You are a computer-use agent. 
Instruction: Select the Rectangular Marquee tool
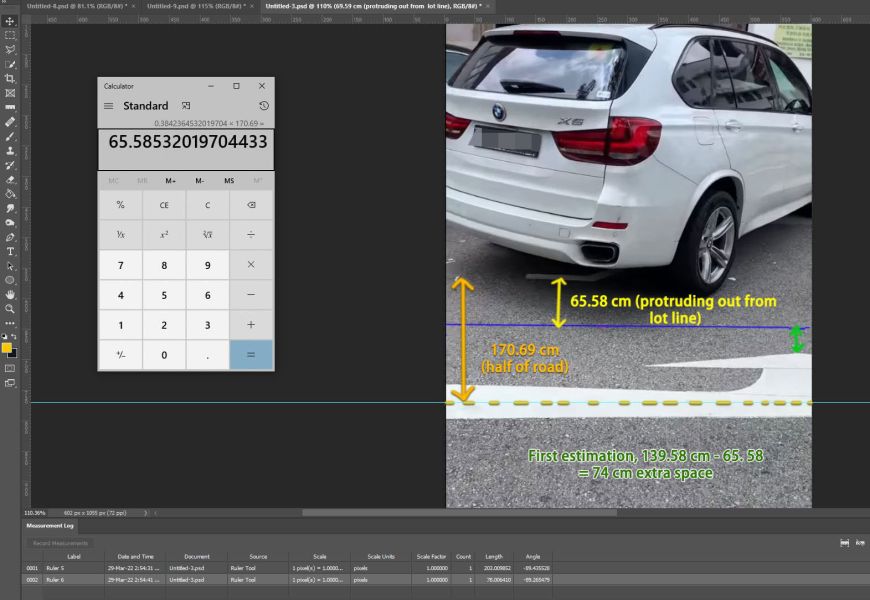point(10,35)
